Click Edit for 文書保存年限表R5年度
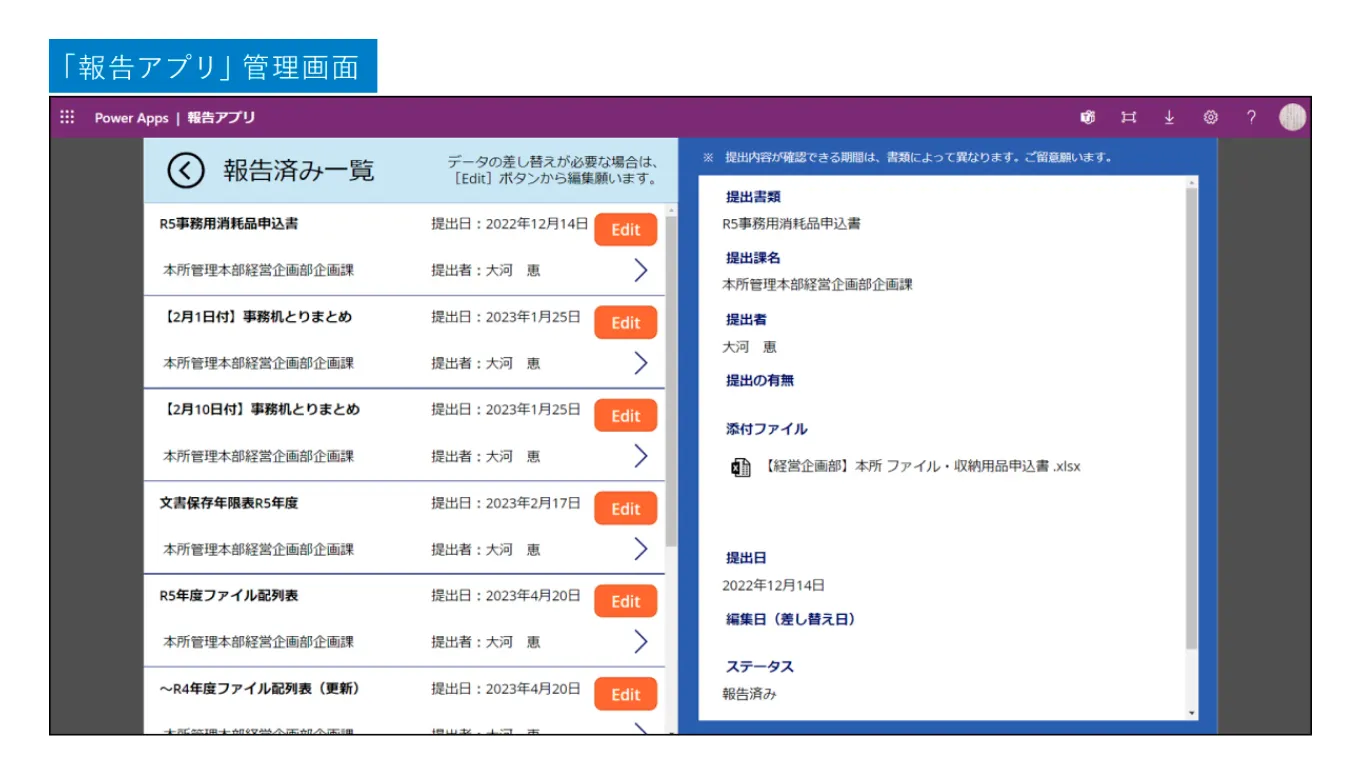 [x=625, y=509]
